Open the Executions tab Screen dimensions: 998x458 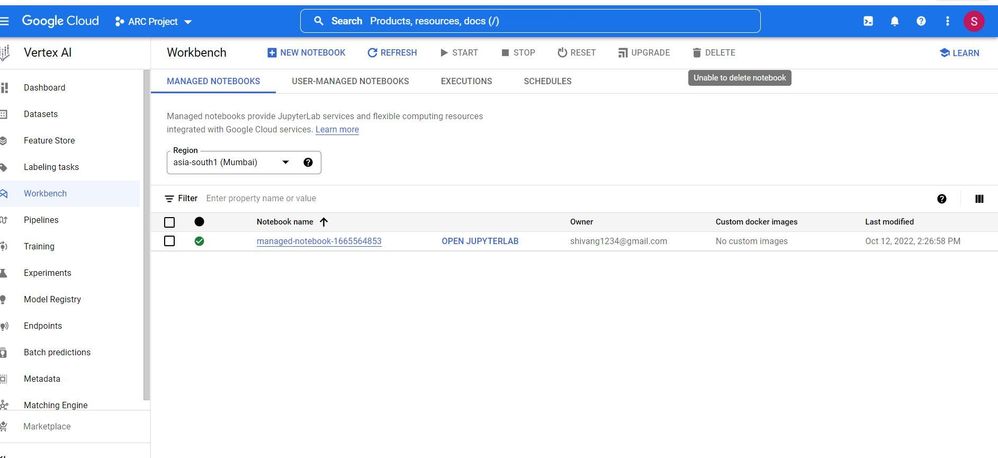(467, 81)
